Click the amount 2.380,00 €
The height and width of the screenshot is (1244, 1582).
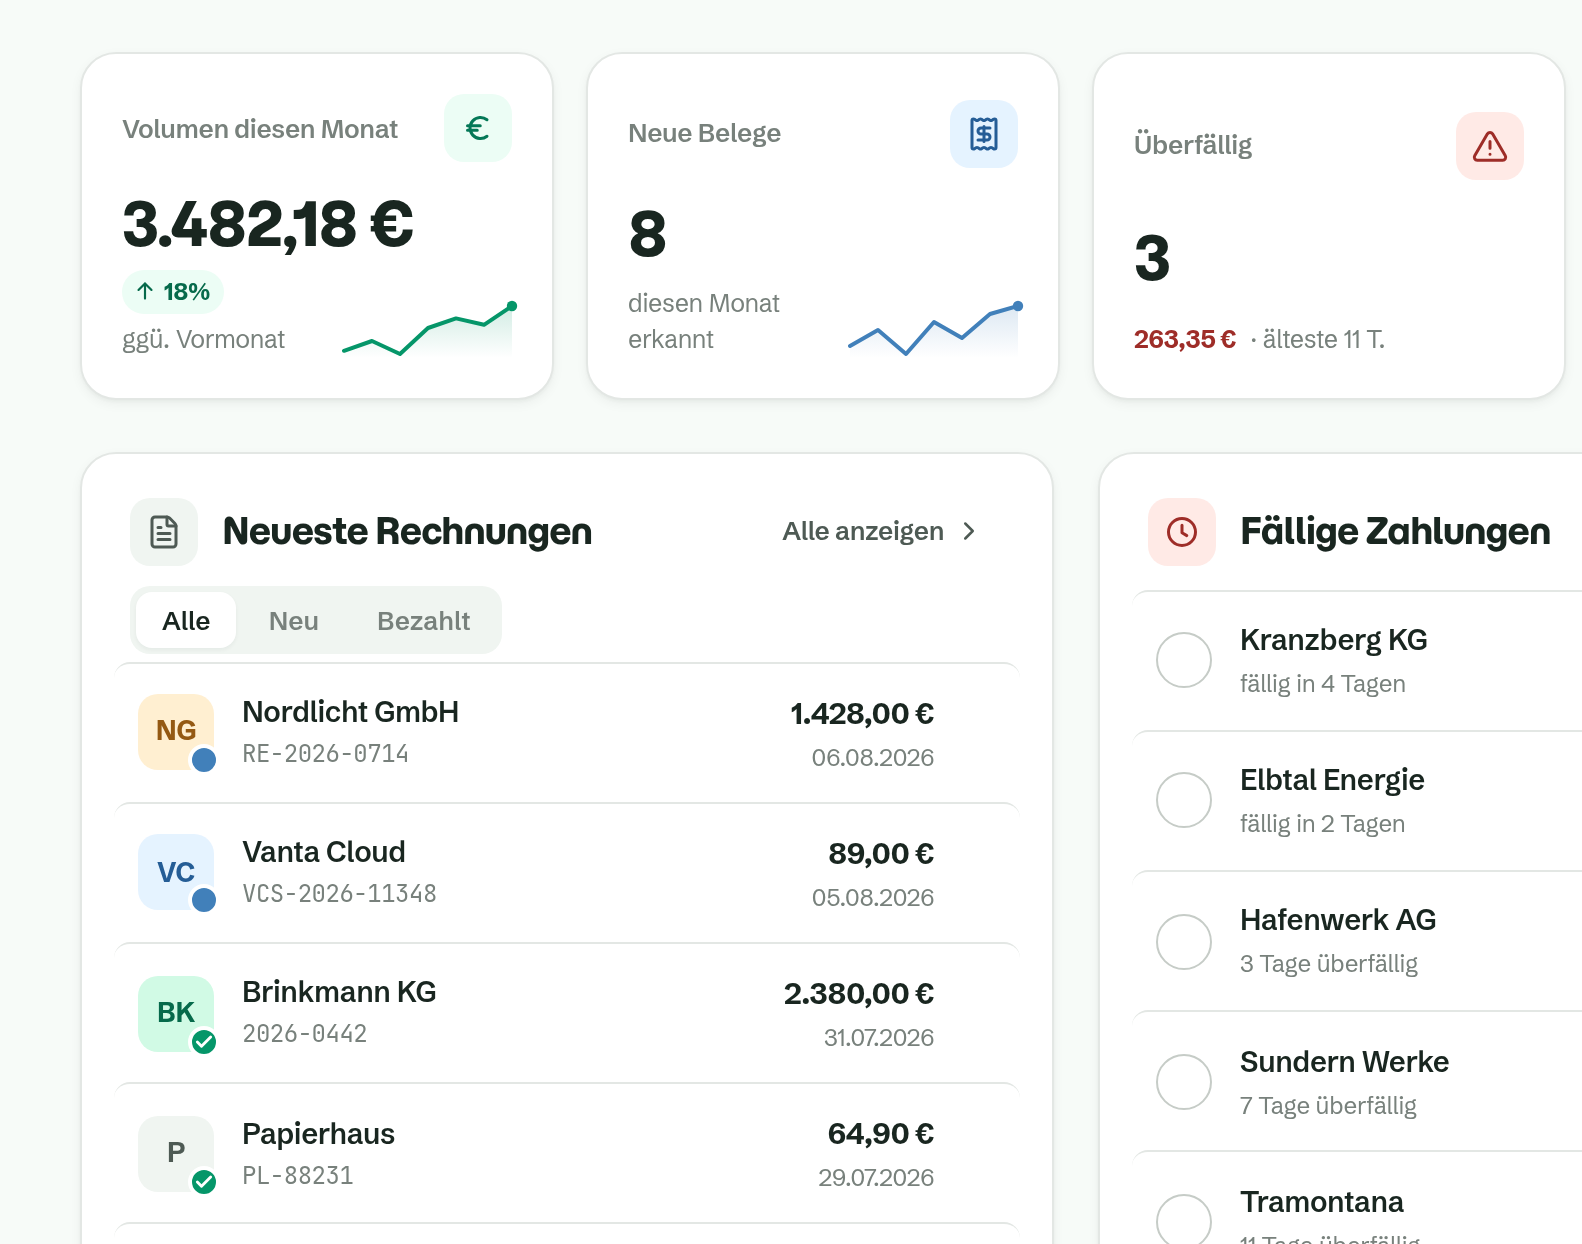[859, 994]
